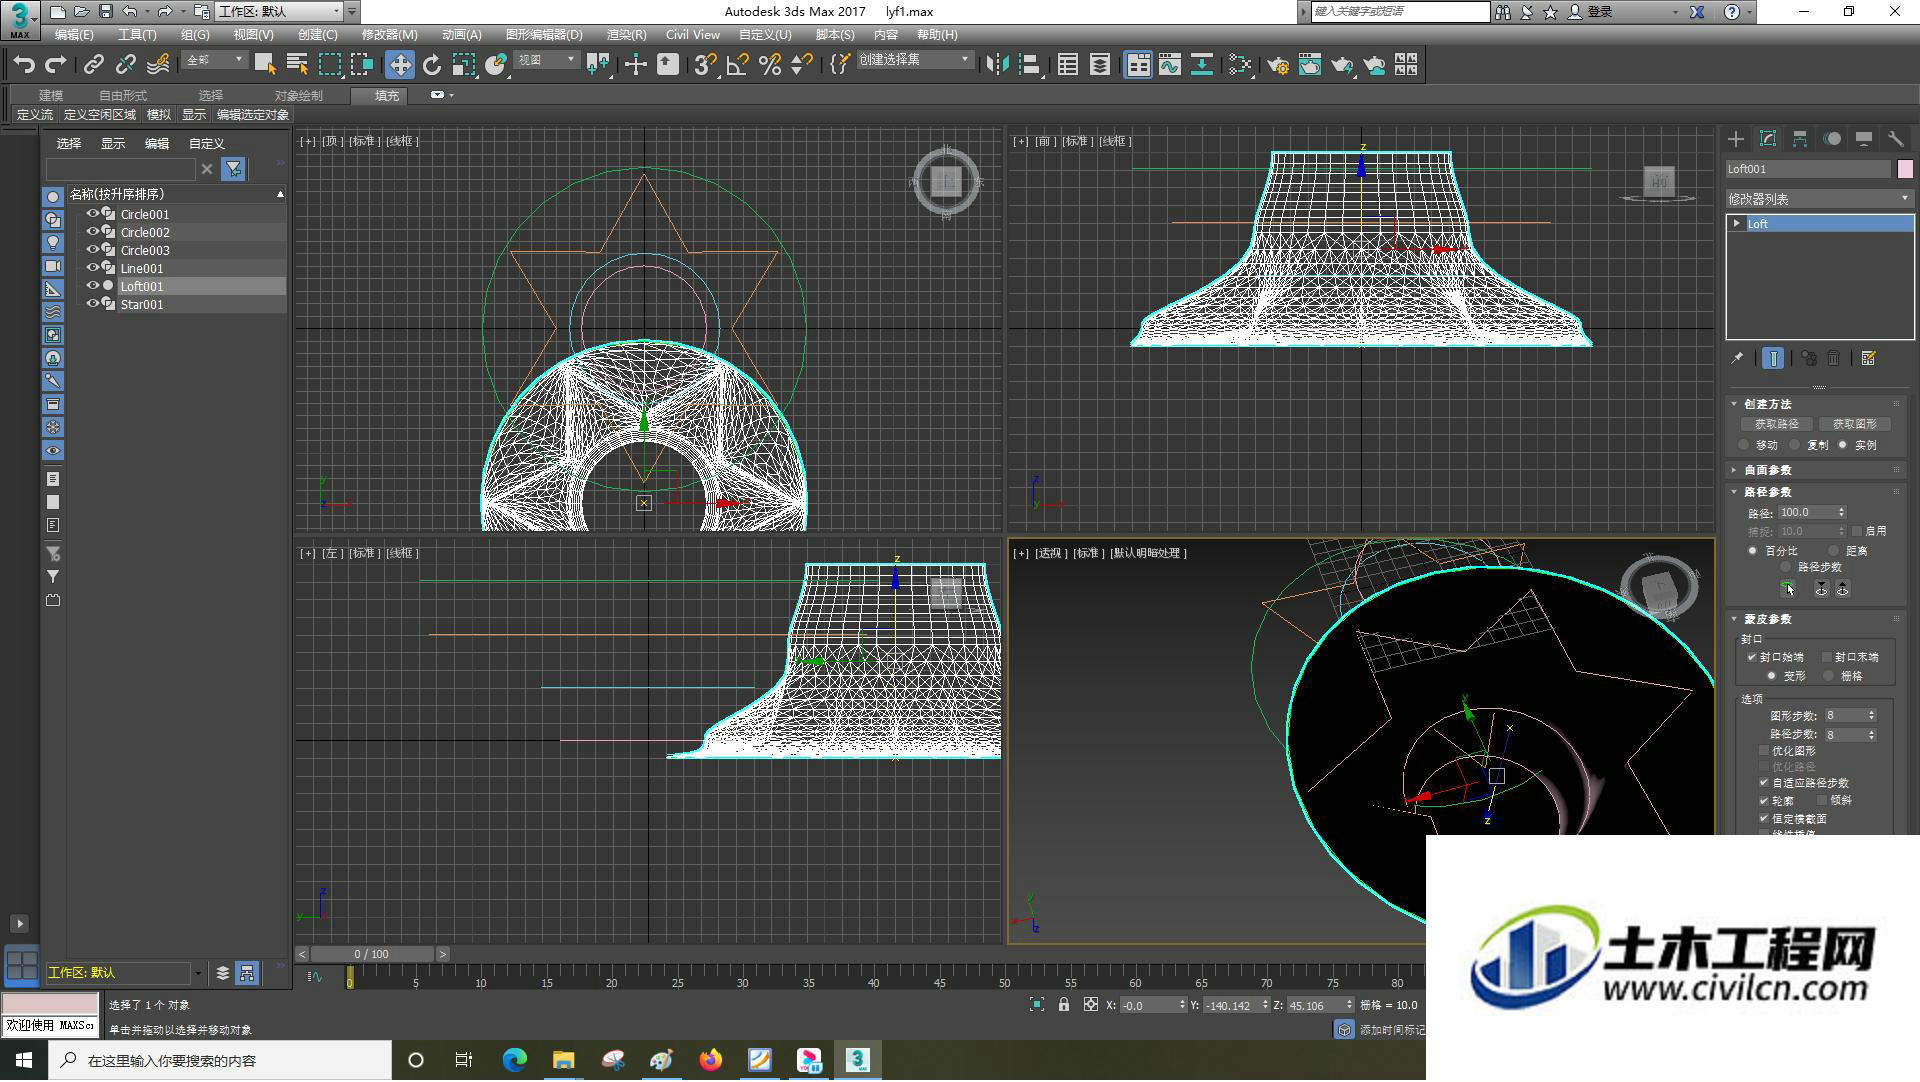Toggle visibility of Circle001

93,214
